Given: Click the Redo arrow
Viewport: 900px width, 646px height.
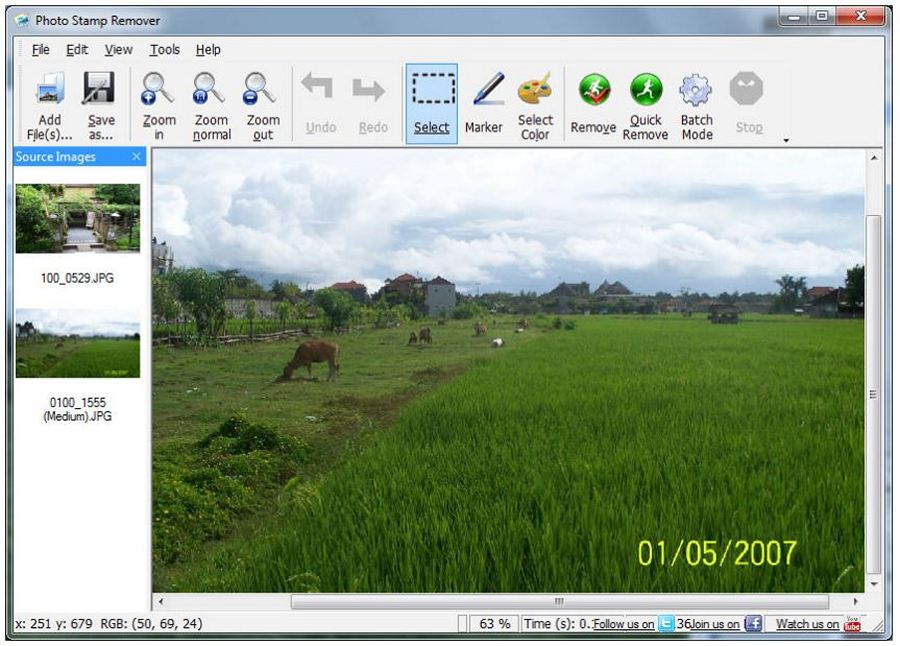Looking at the screenshot, I should pos(368,89).
